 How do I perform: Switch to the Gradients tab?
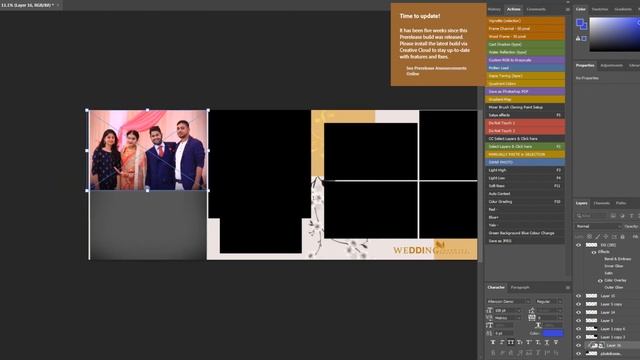tap(623, 9)
